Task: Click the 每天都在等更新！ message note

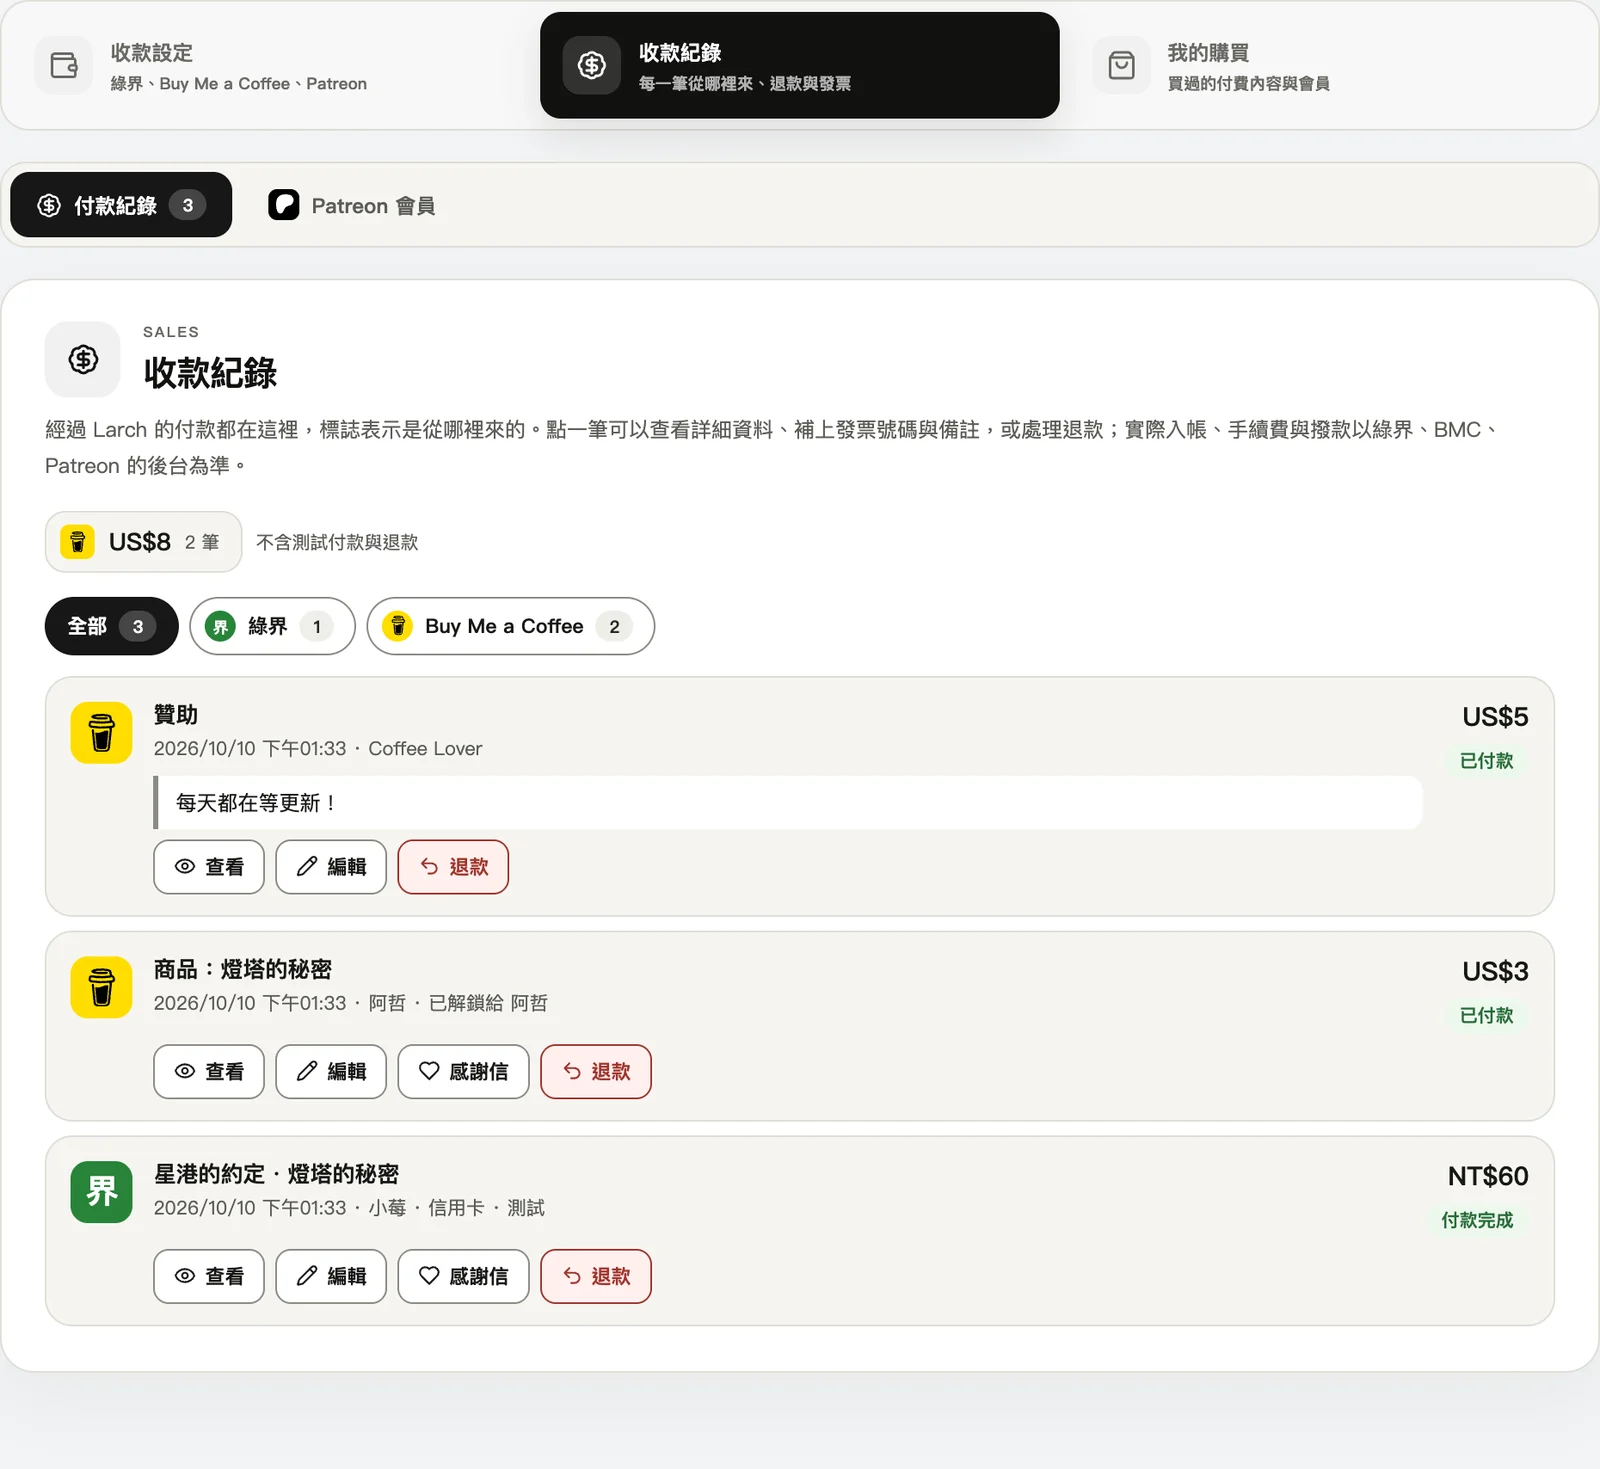Action: click(x=788, y=803)
